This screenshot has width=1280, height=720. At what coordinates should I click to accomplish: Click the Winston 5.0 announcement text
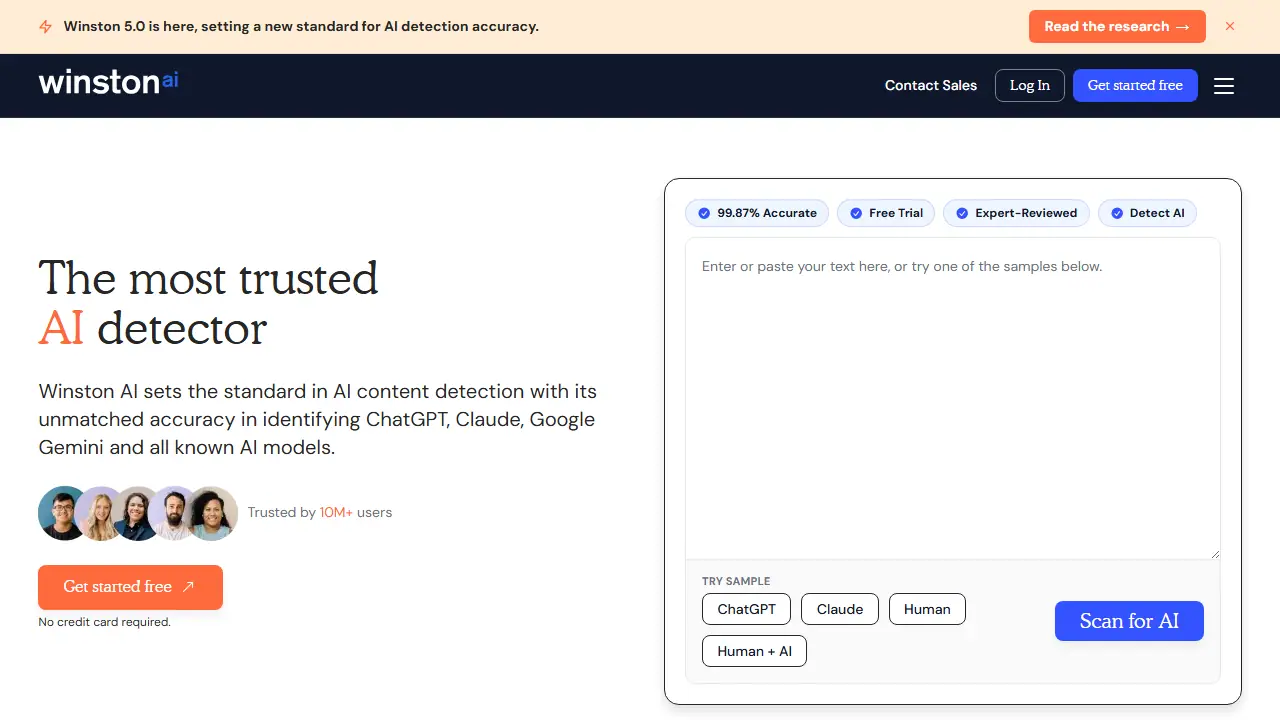[301, 27]
